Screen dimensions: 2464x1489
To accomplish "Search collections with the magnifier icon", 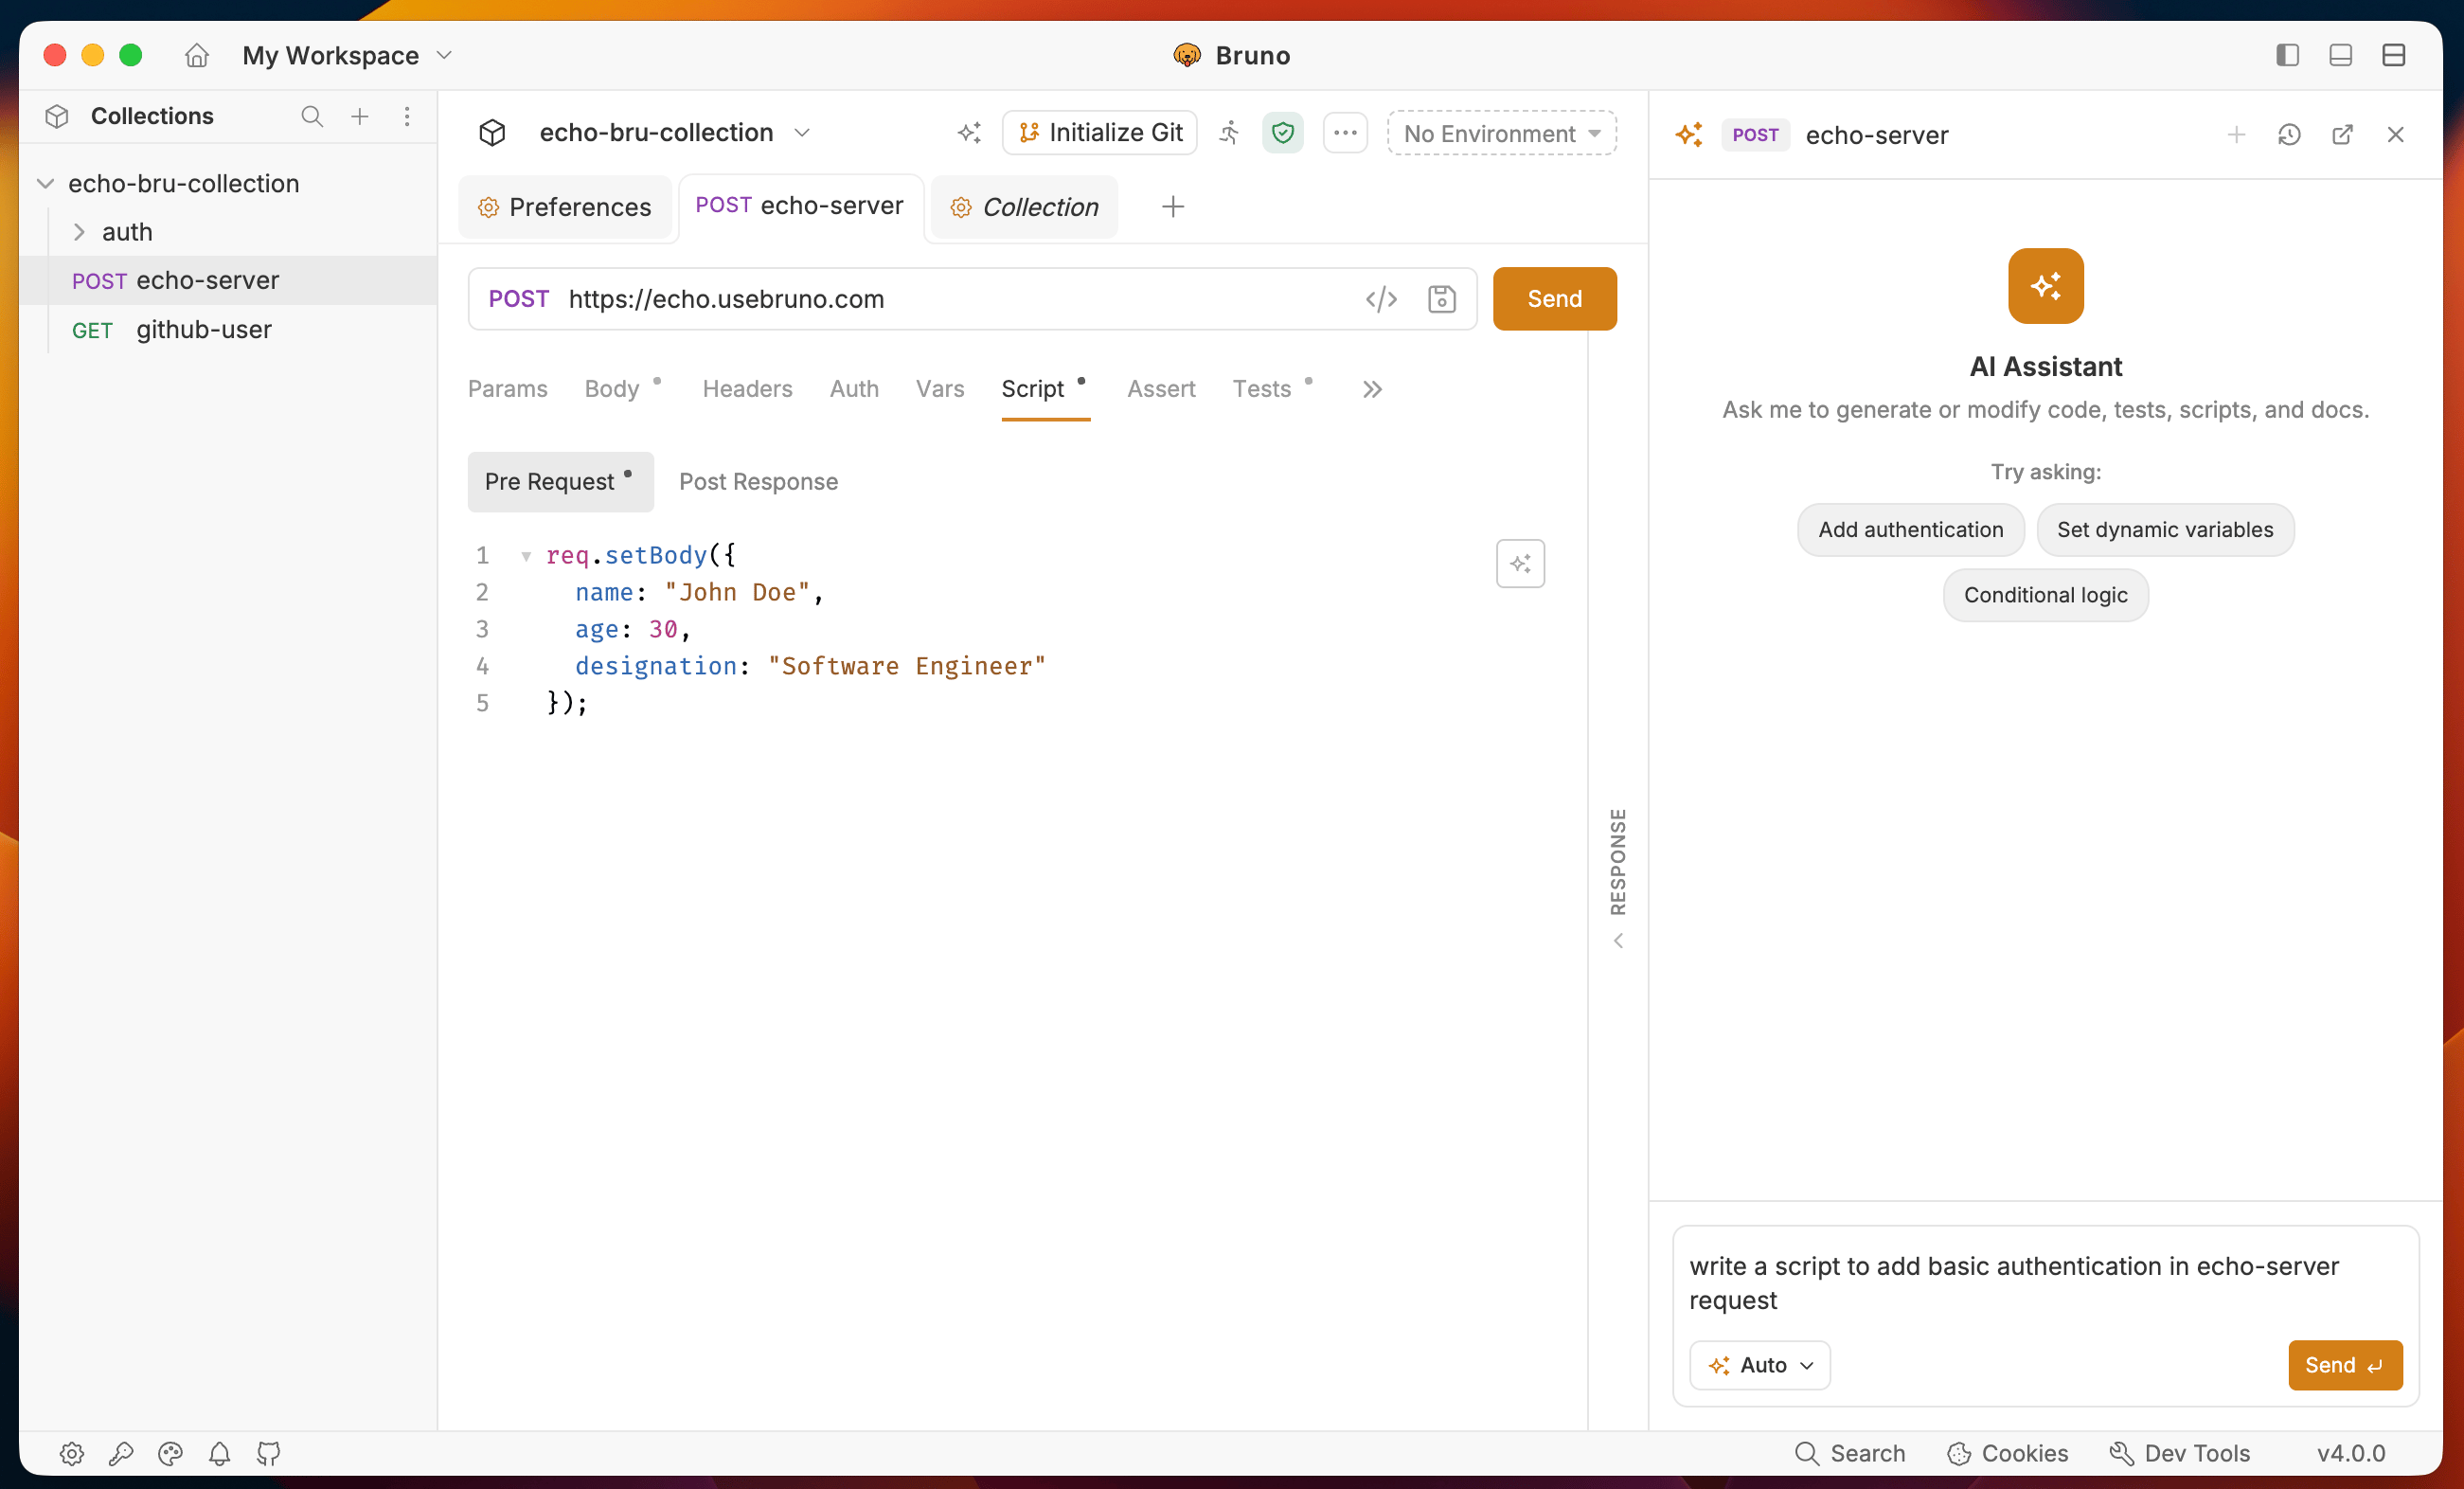I will [312, 116].
